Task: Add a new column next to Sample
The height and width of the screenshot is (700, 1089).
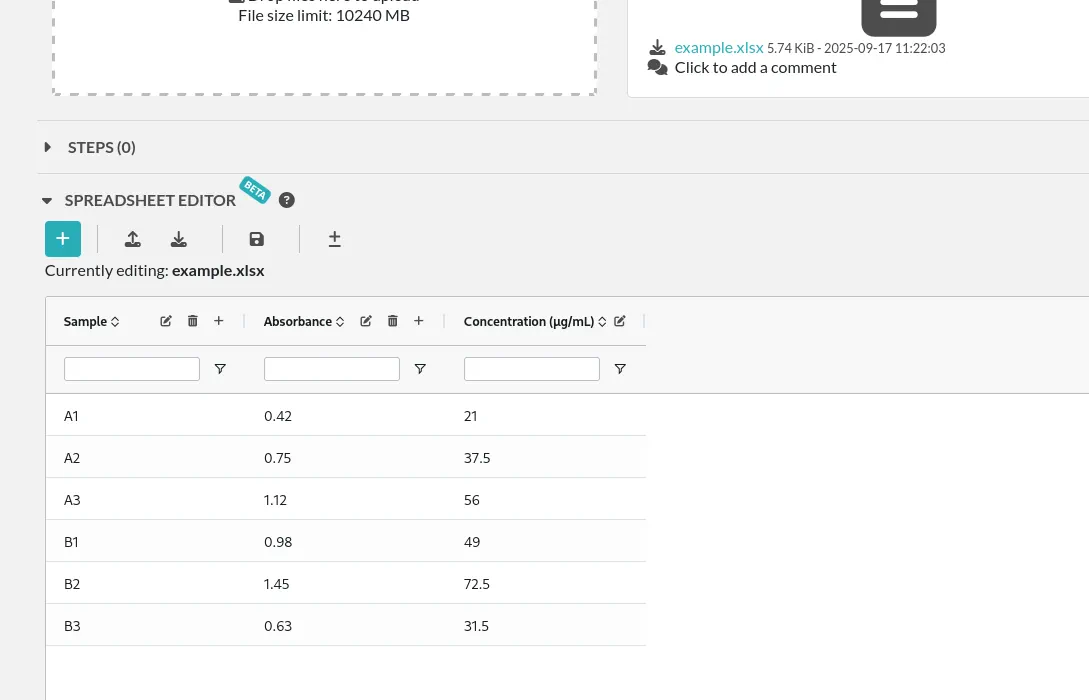Action: 218,320
